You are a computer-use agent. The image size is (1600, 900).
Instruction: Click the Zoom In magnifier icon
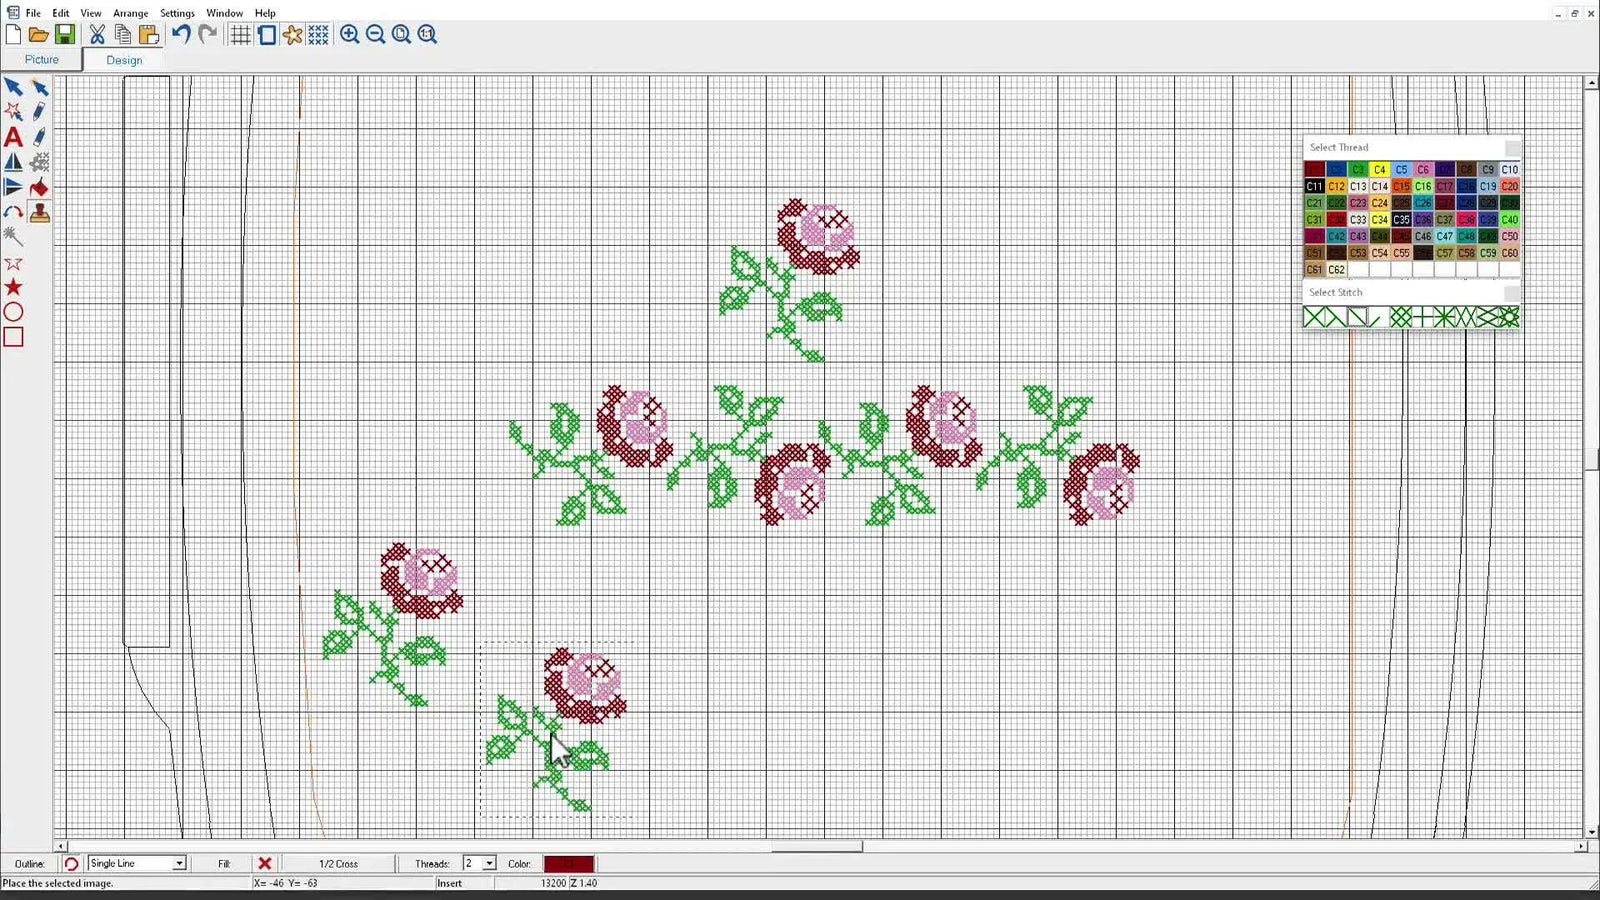(x=350, y=35)
